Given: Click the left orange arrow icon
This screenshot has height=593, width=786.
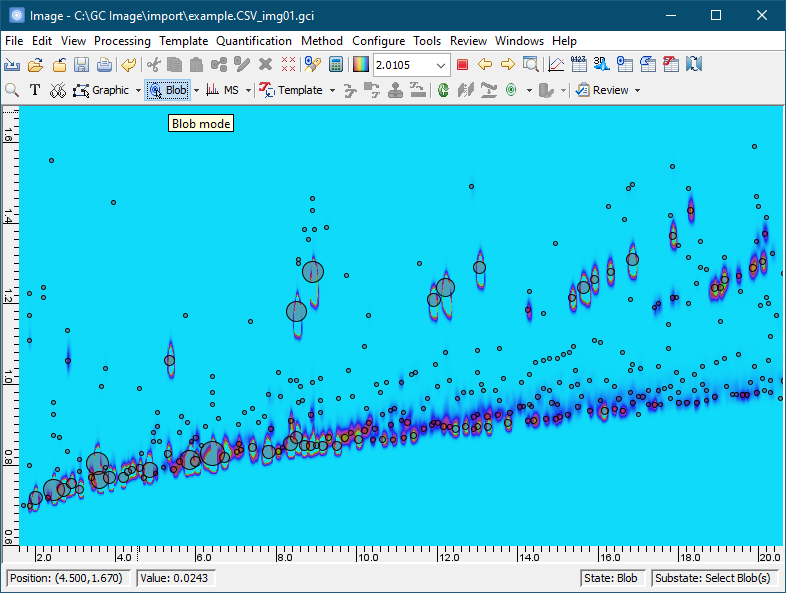Looking at the screenshot, I should [x=485, y=65].
